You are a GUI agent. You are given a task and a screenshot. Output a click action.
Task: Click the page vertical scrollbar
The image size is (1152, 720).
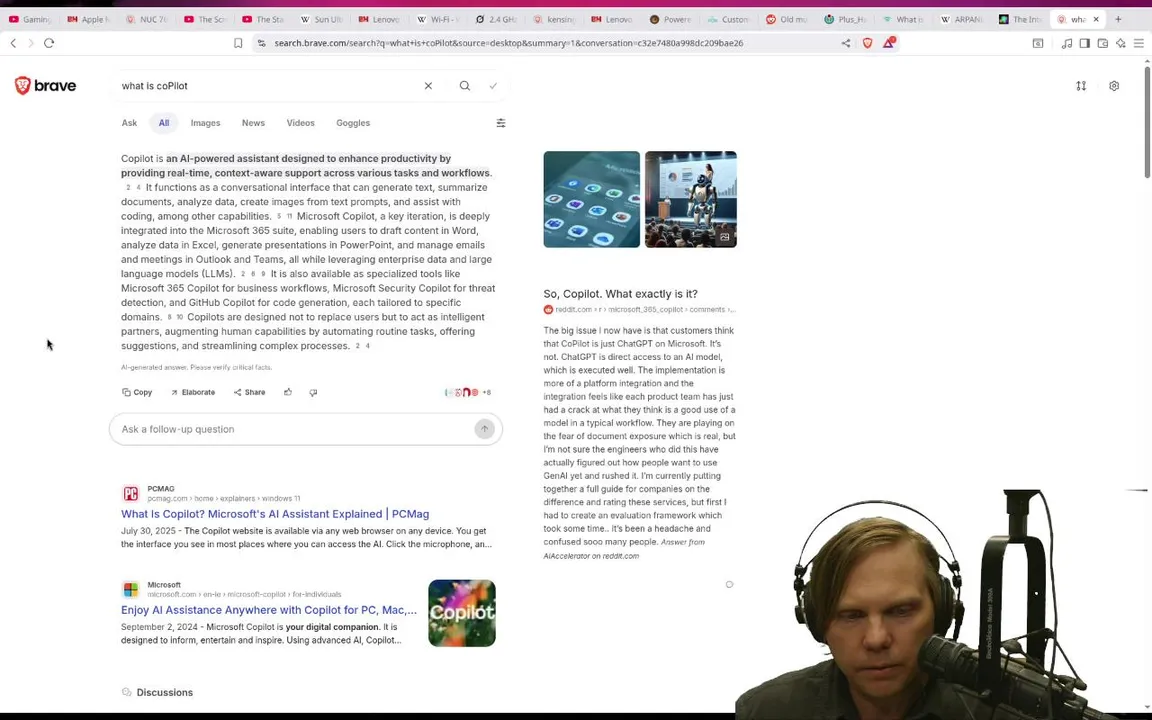click(x=1147, y=122)
